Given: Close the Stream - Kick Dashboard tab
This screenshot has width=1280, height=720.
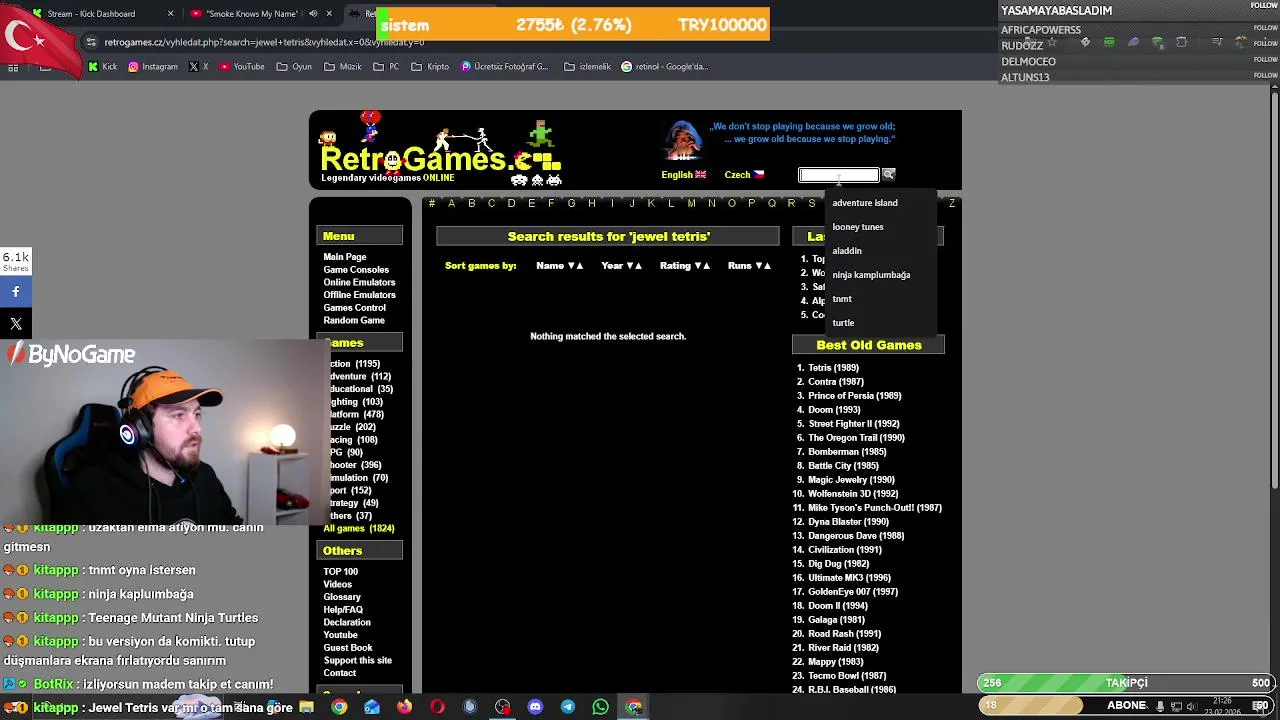Looking at the screenshot, I should (170, 14).
